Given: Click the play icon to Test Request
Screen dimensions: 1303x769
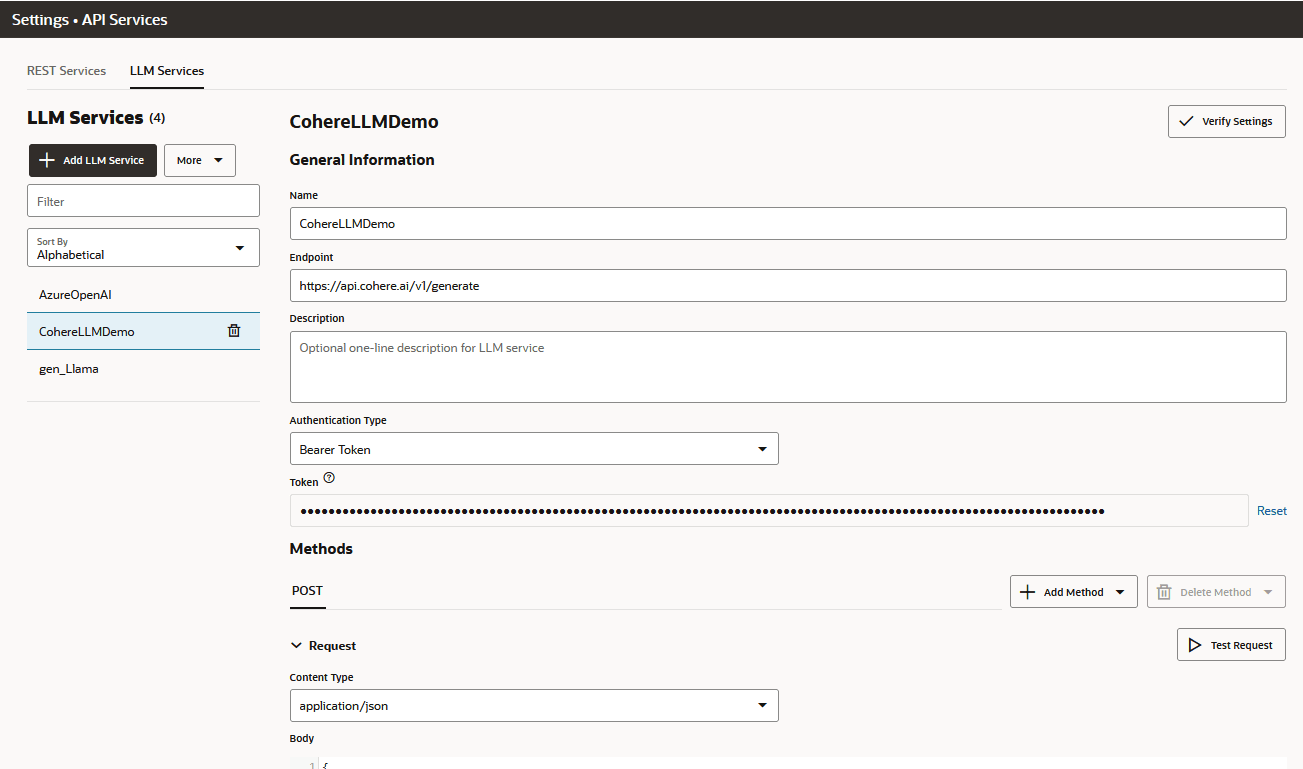Looking at the screenshot, I should click(1194, 644).
